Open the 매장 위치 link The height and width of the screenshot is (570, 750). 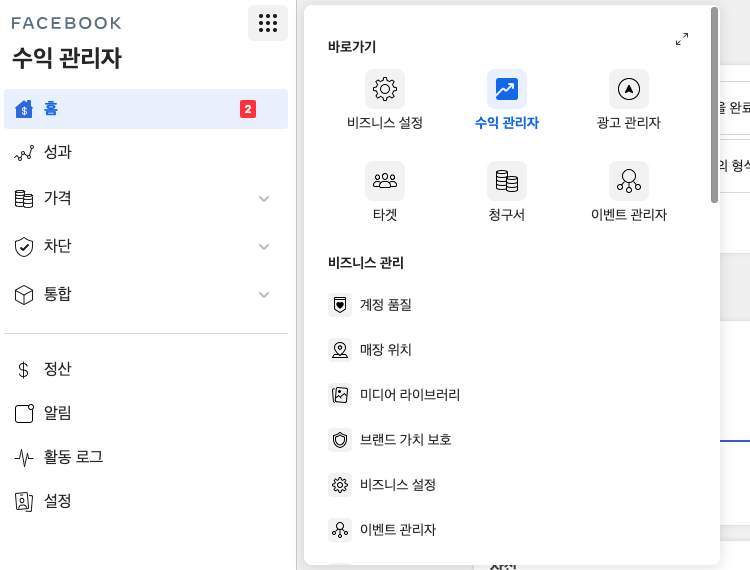click(386, 350)
